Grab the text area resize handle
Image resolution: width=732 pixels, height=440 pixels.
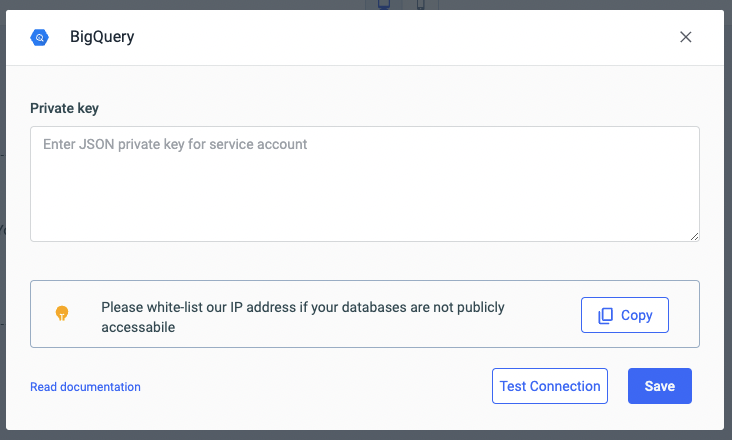coord(694,236)
